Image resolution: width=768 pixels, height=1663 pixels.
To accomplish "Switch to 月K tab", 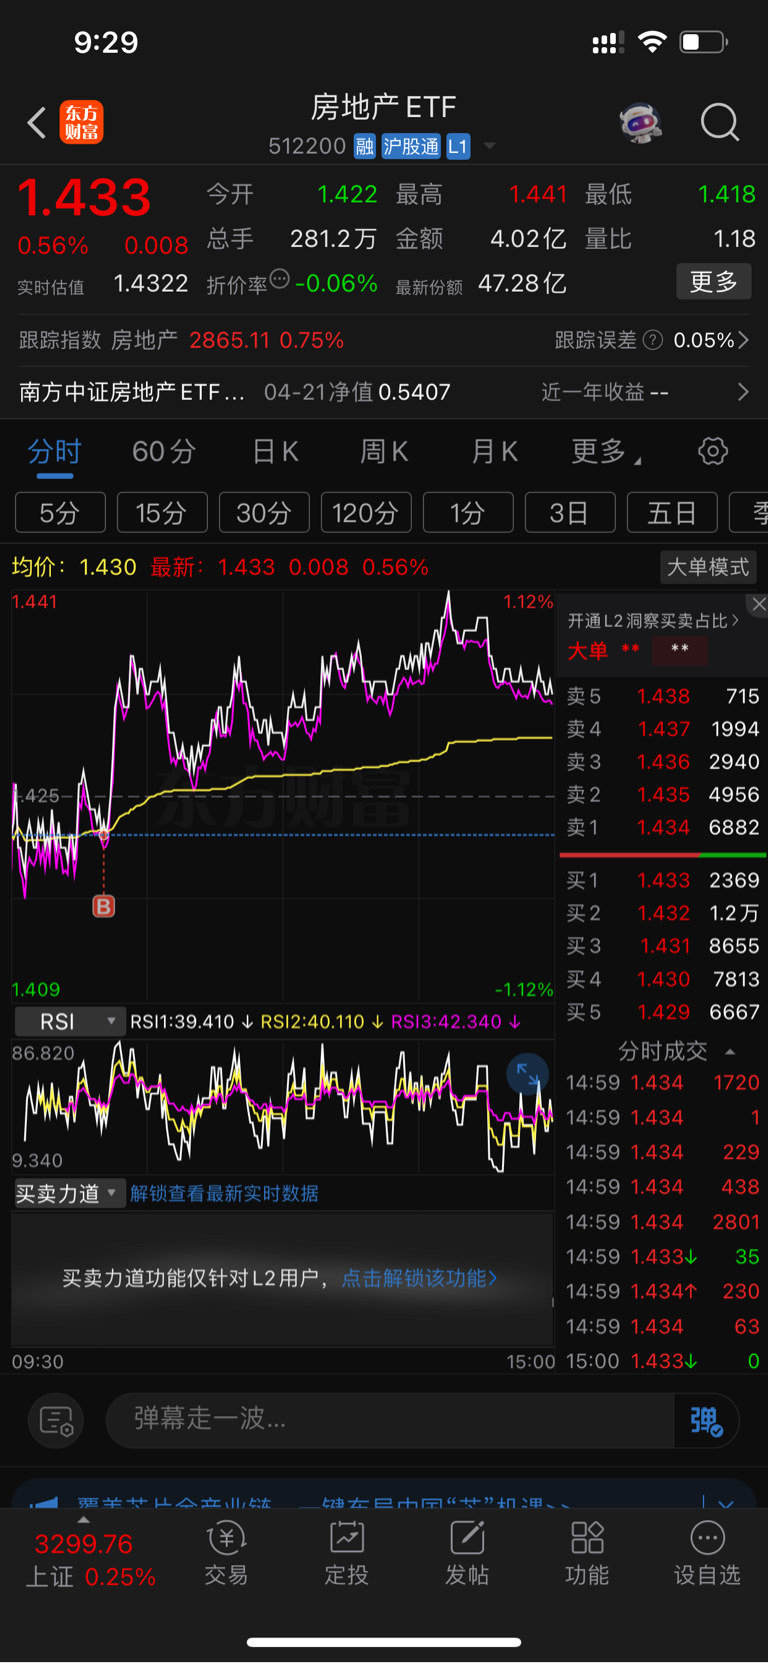I will 494,451.
